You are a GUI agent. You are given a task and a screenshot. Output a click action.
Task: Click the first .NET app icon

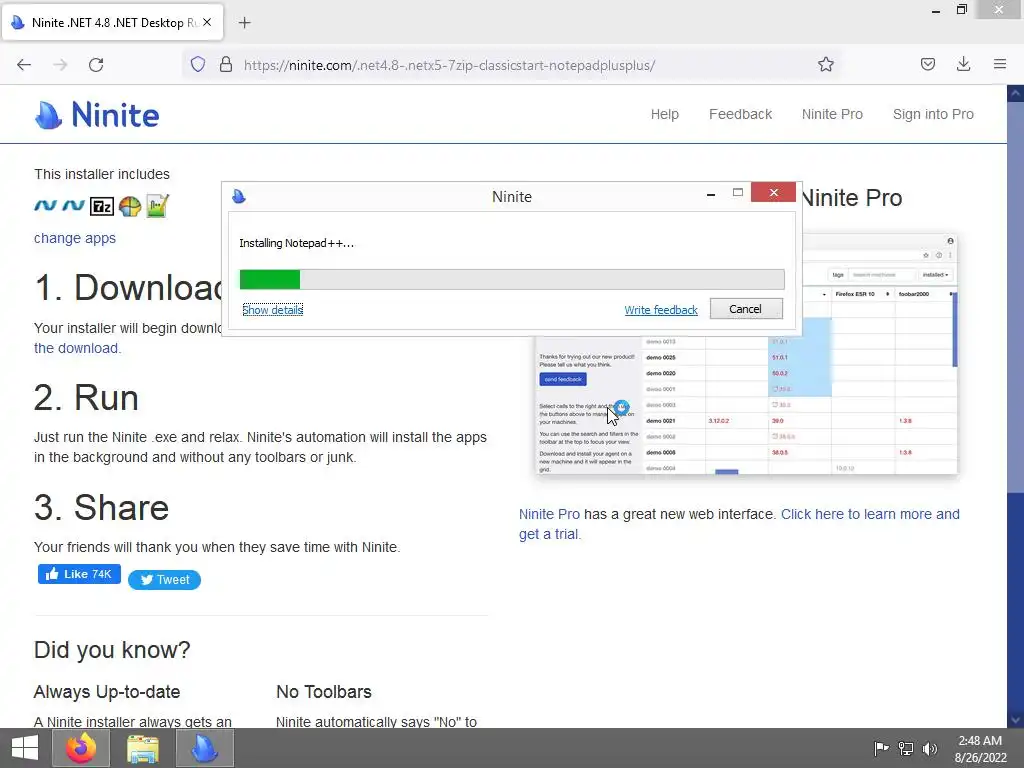coord(45,206)
